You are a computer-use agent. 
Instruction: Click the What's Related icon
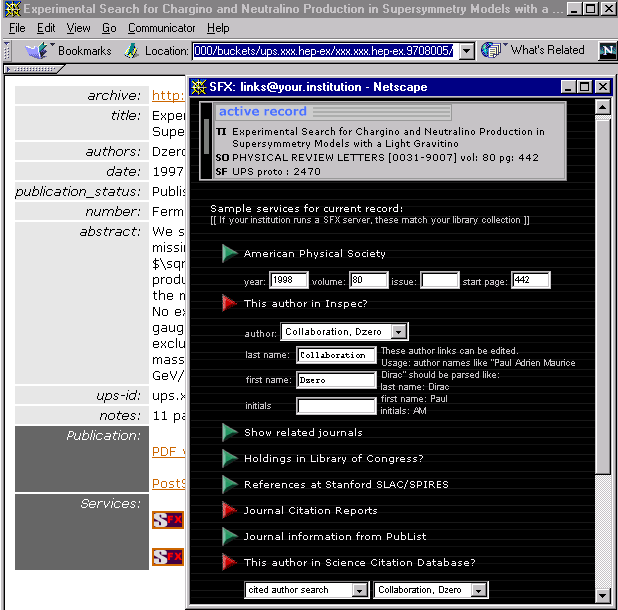click(x=491, y=50)
